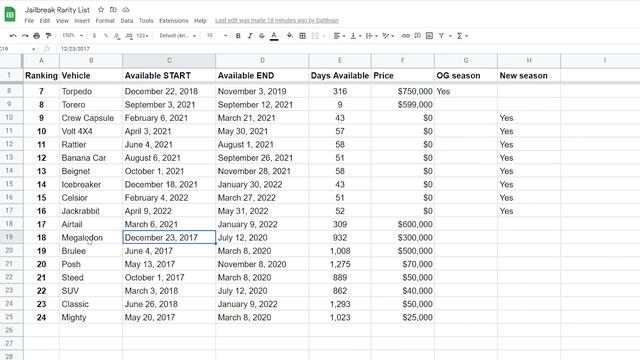Click the Google Sheets home logo
Image resolution: width=640 pixels, height=360 pixels.
(x=10, y=15)
